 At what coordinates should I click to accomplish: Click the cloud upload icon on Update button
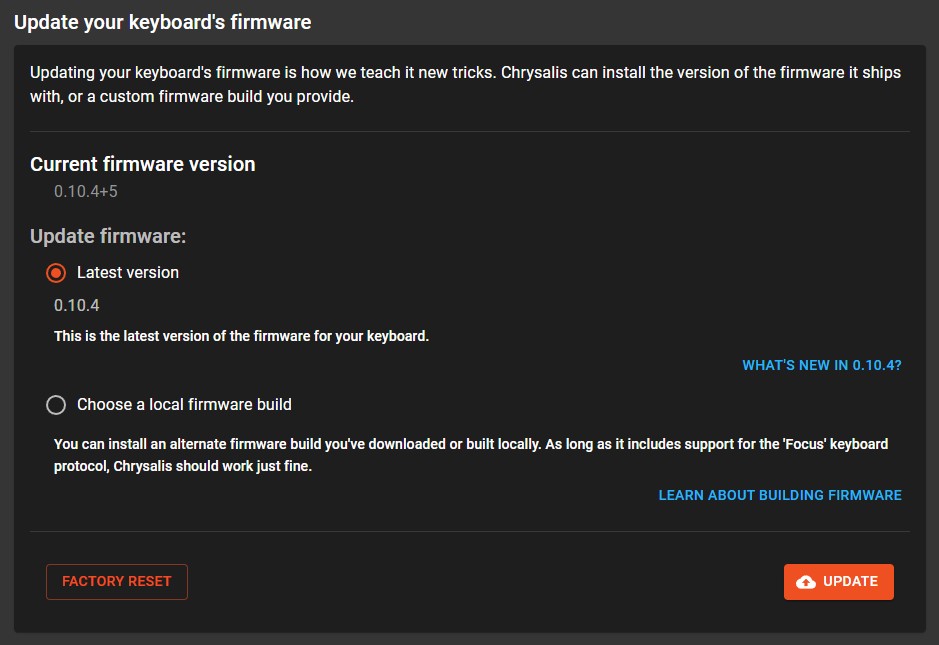(x=805, y=581)
